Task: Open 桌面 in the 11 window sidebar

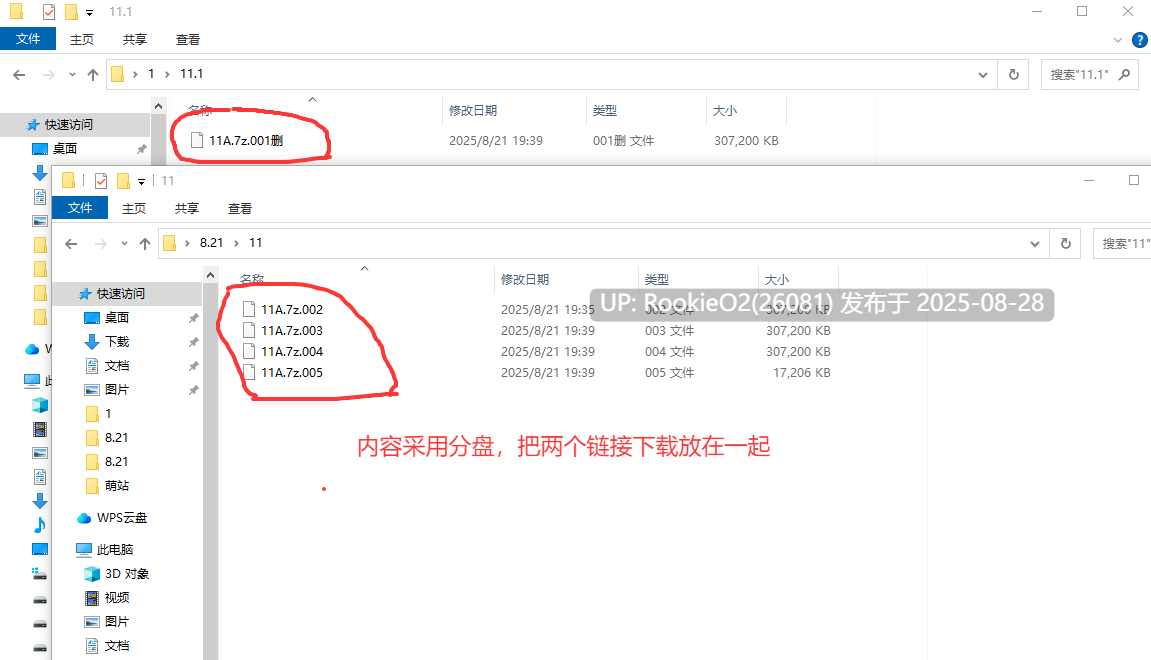Action: pyautogui.click(x=117, y=317)
